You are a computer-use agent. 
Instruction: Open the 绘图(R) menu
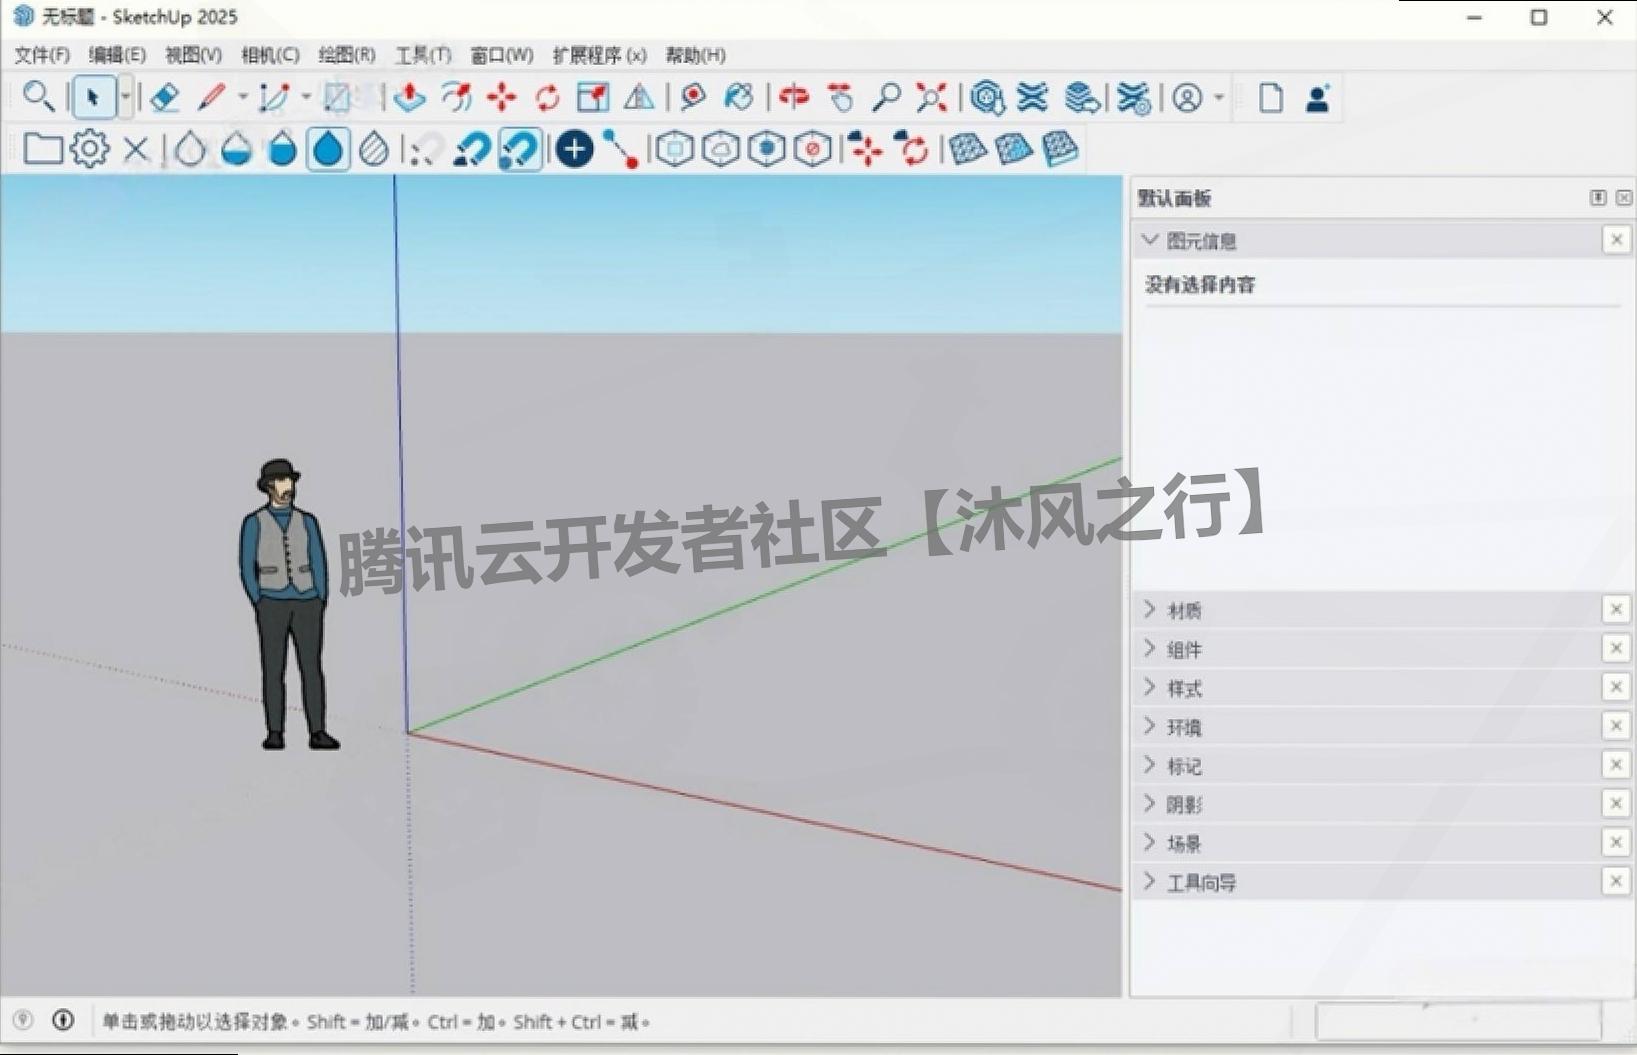[347, 55]
